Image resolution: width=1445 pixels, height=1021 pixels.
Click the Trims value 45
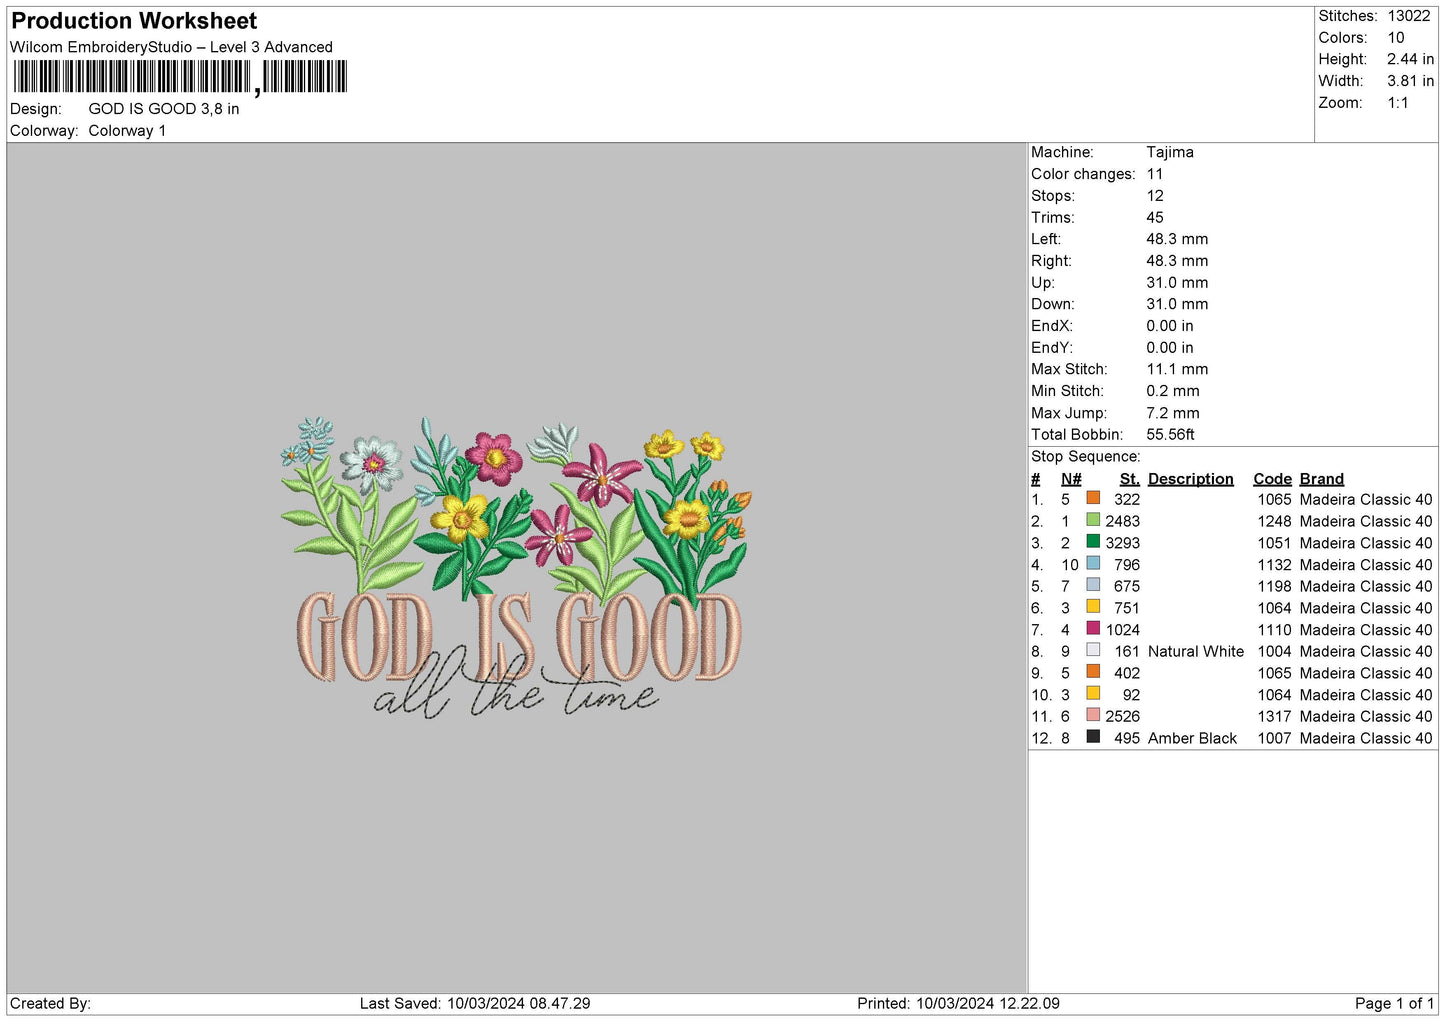coord(1155,217)
